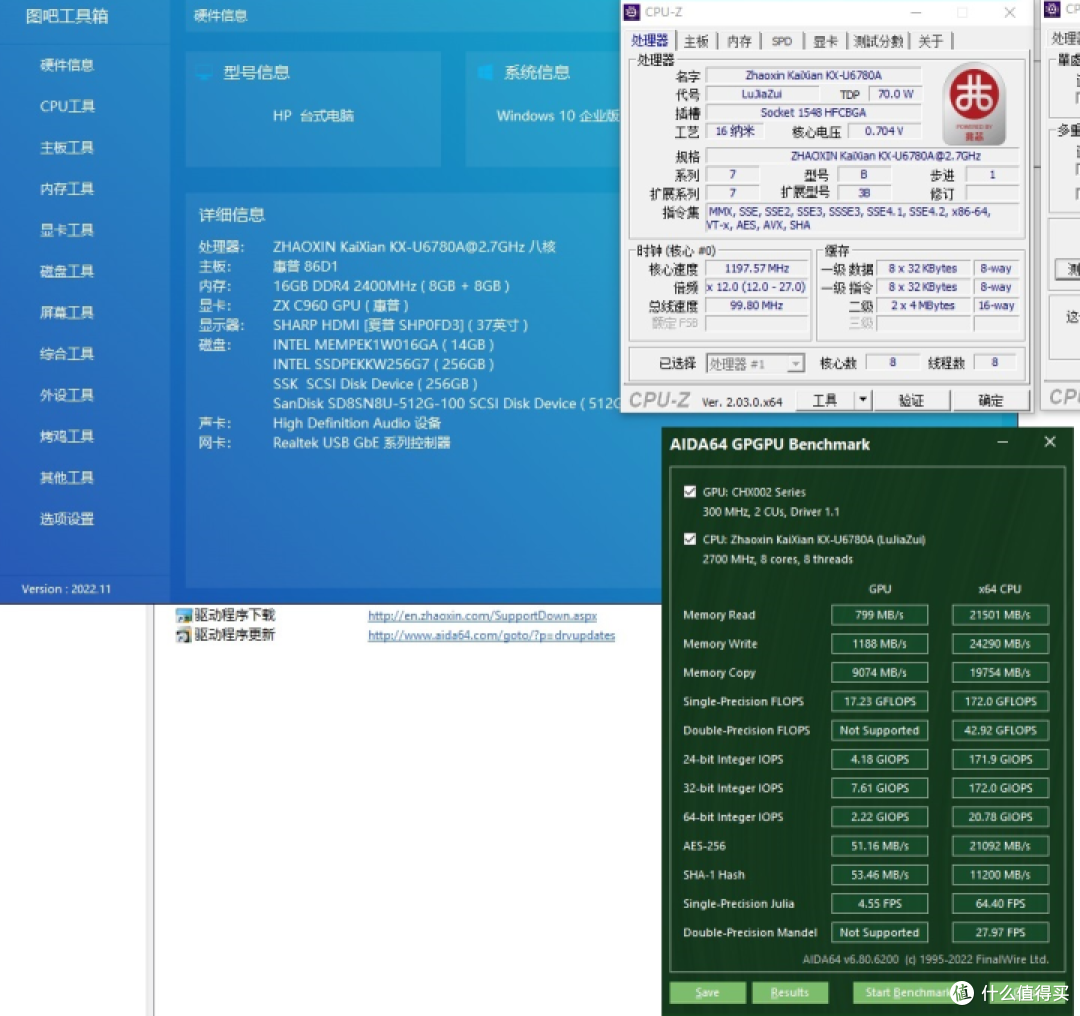1080x1016 pixels.
Task: Click the 工具 button in CPU-Z
Action: (x=824, y=400)
